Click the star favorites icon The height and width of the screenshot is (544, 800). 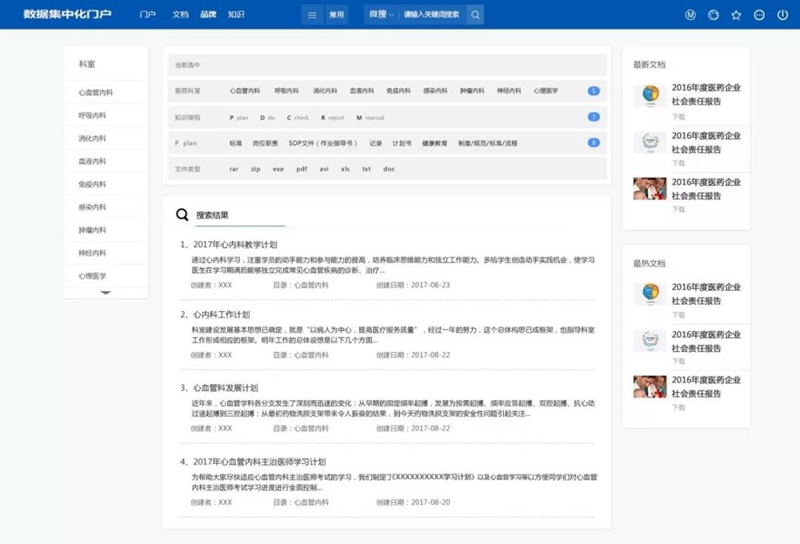[x=736, y=15]
